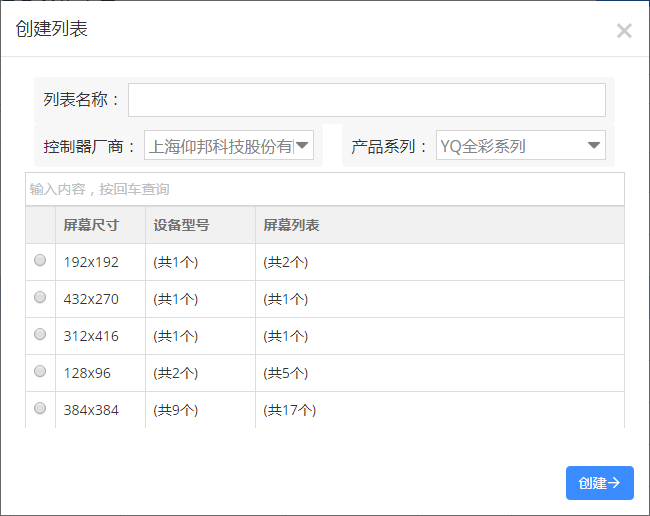Open the (共17个) screen list link
This screenshot has width=650, height=516.
click(290, 410)
